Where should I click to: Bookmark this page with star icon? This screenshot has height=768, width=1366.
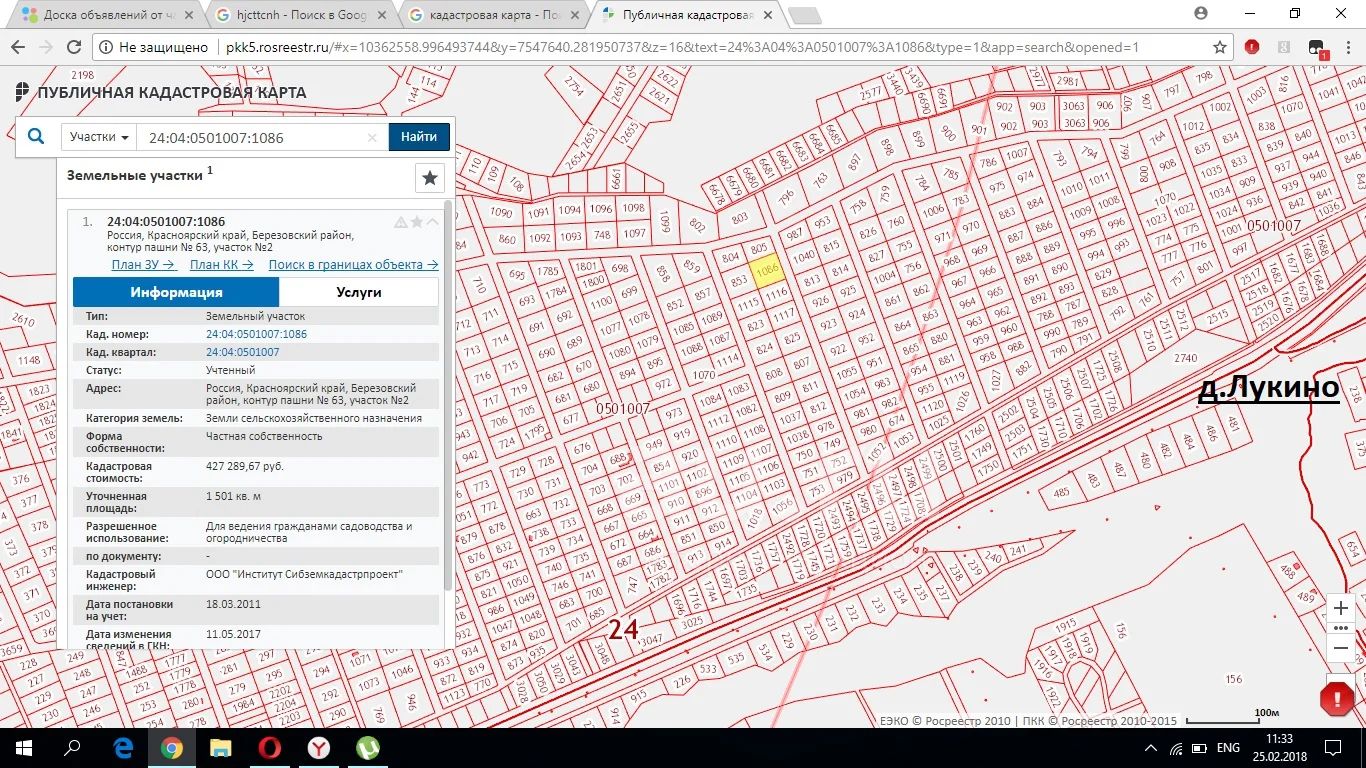tap(1219, 47)
